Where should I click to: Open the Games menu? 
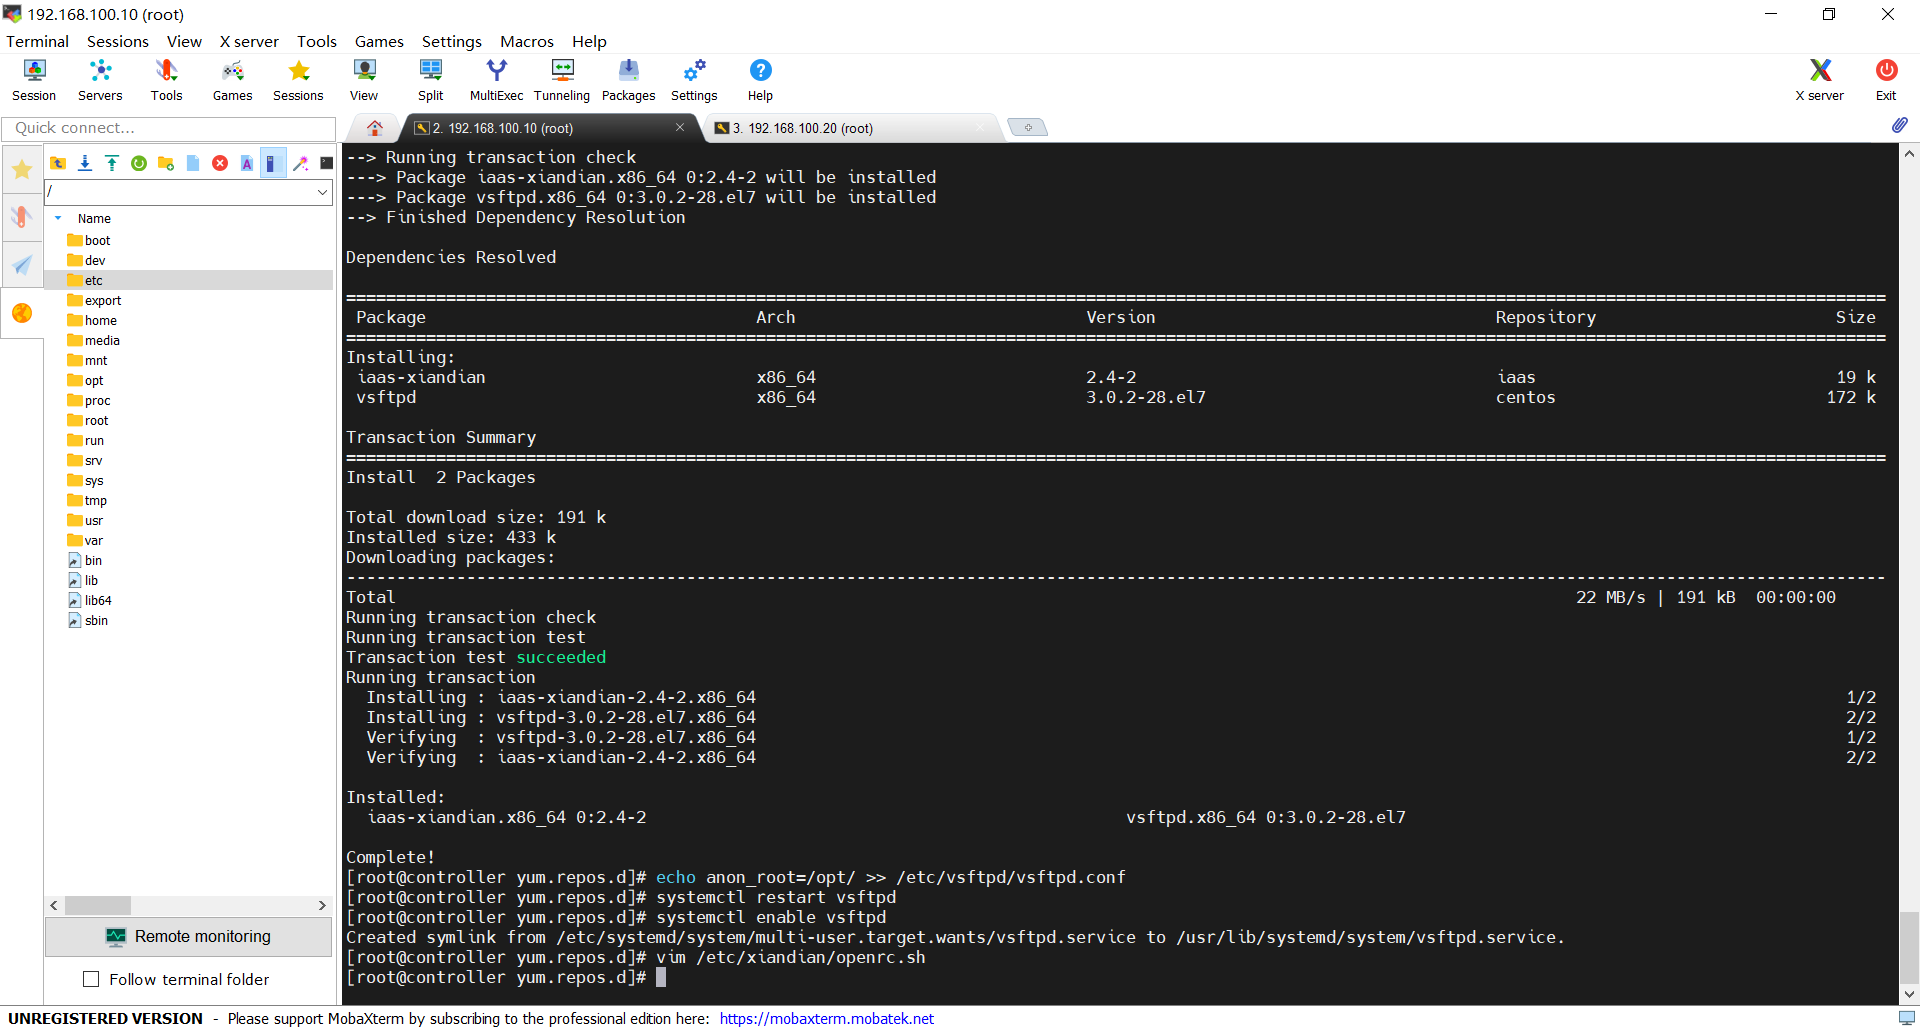pos(379,41)
